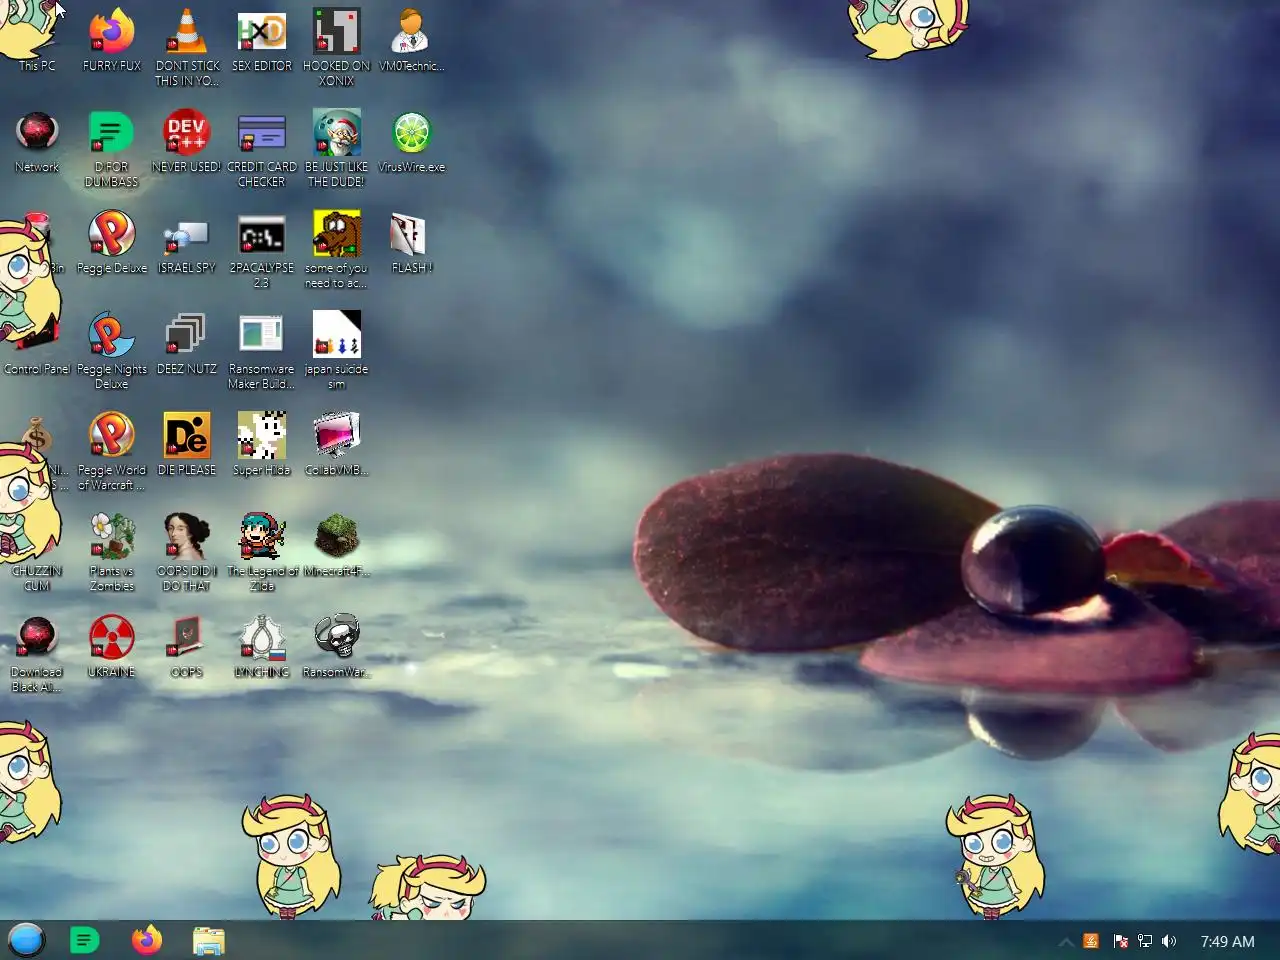Screen dimensions: 1280x960
Task: Open the UKRAINE radiation symbol shortcut
Action: tap(112, 638)
